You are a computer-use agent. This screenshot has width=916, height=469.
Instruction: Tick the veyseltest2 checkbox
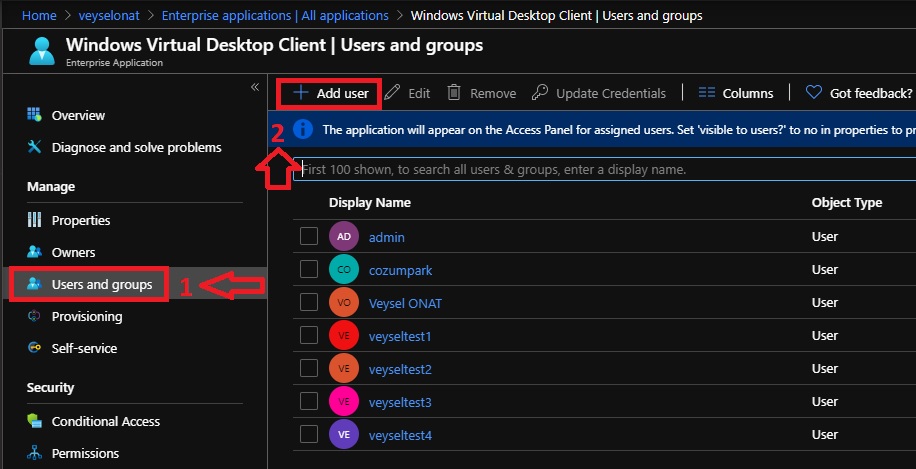point(308,368)
